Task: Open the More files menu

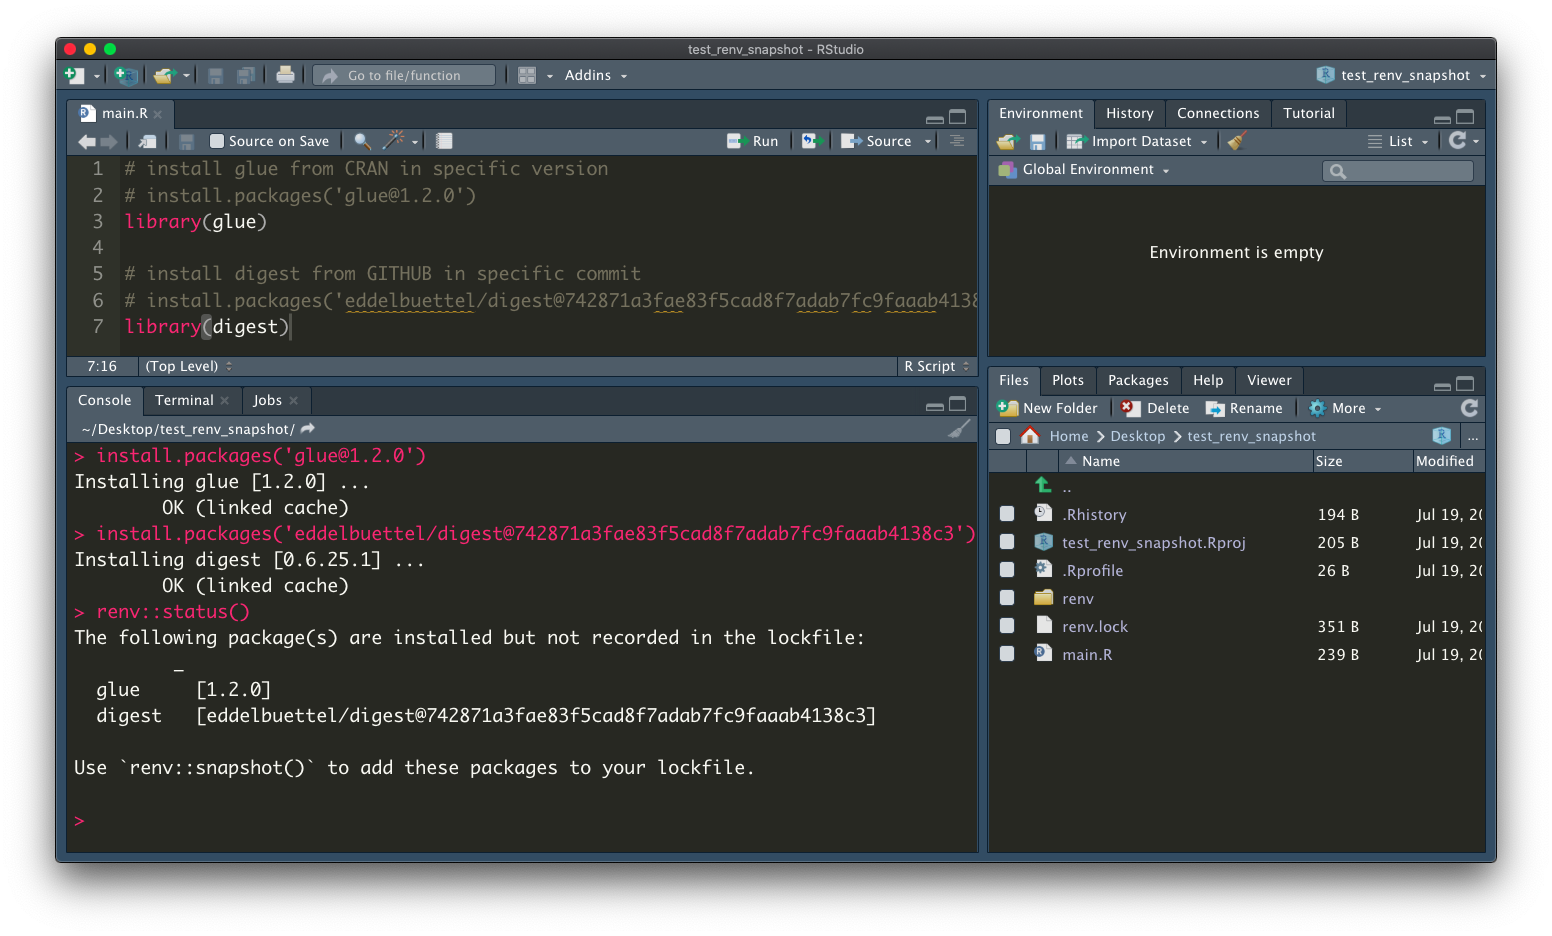Action: (1345, 408)
